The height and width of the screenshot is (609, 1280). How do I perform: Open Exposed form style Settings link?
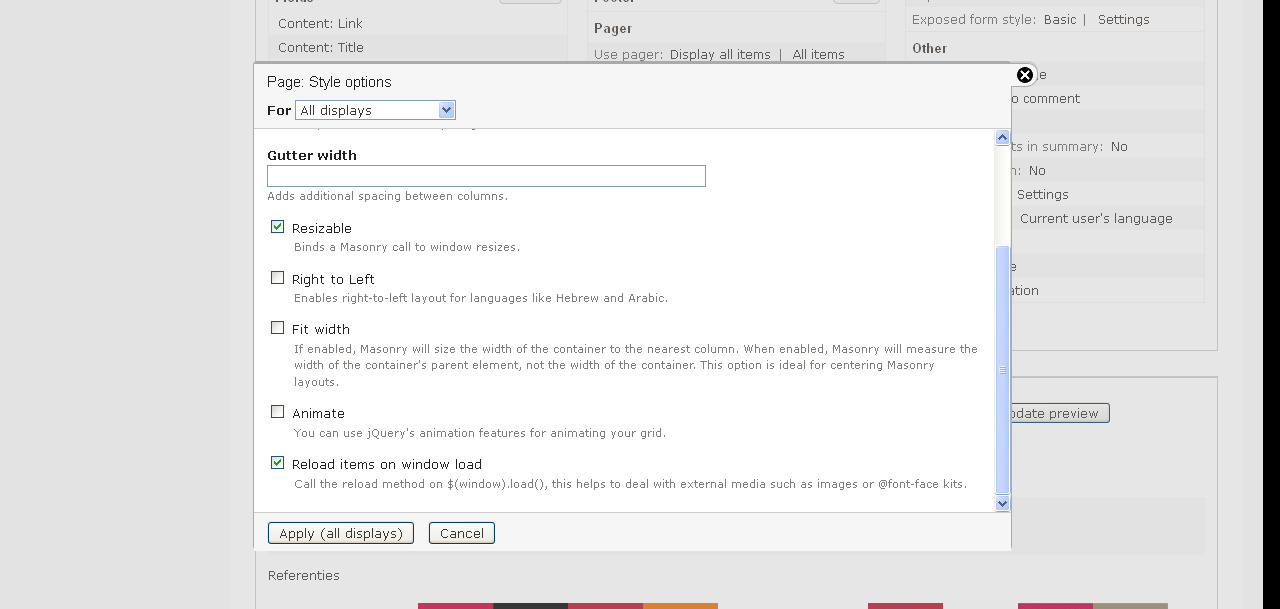[1124, 19]
